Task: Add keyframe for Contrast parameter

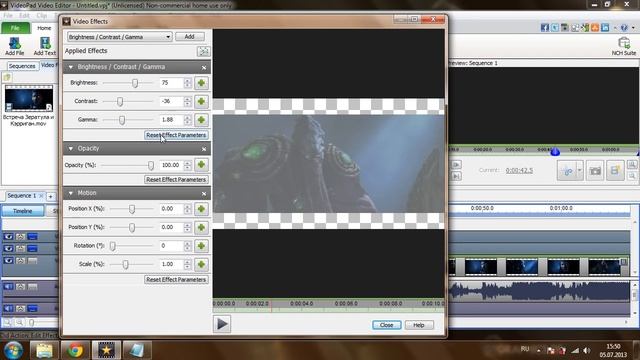Action: (201, 101)
